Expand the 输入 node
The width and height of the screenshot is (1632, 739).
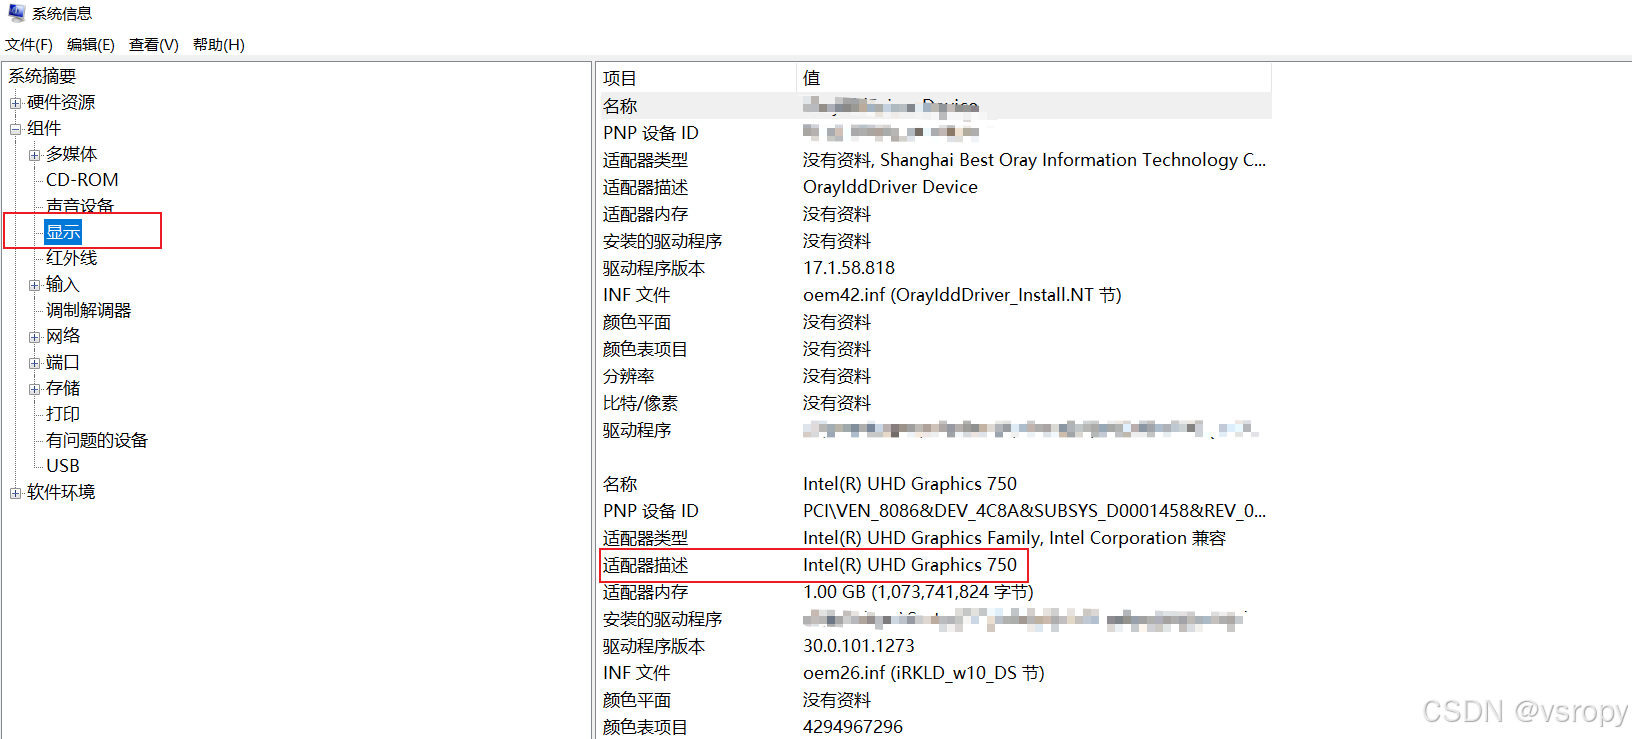pyautogui.click(x=34, y=285)
